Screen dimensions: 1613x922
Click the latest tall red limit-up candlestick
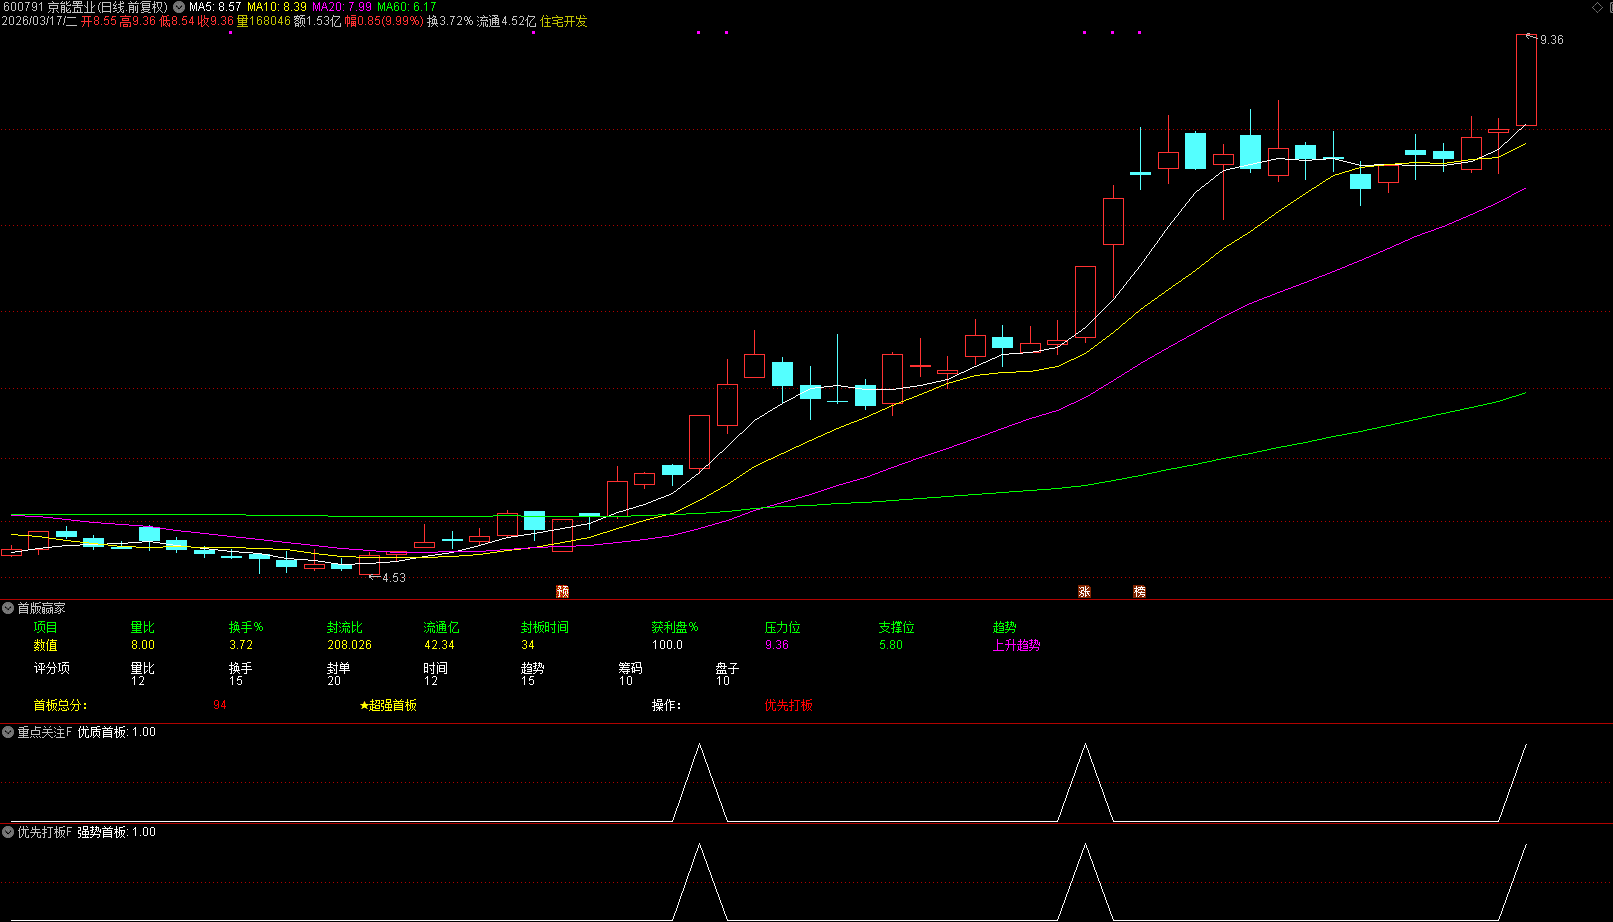click(x=1526, y=80)
